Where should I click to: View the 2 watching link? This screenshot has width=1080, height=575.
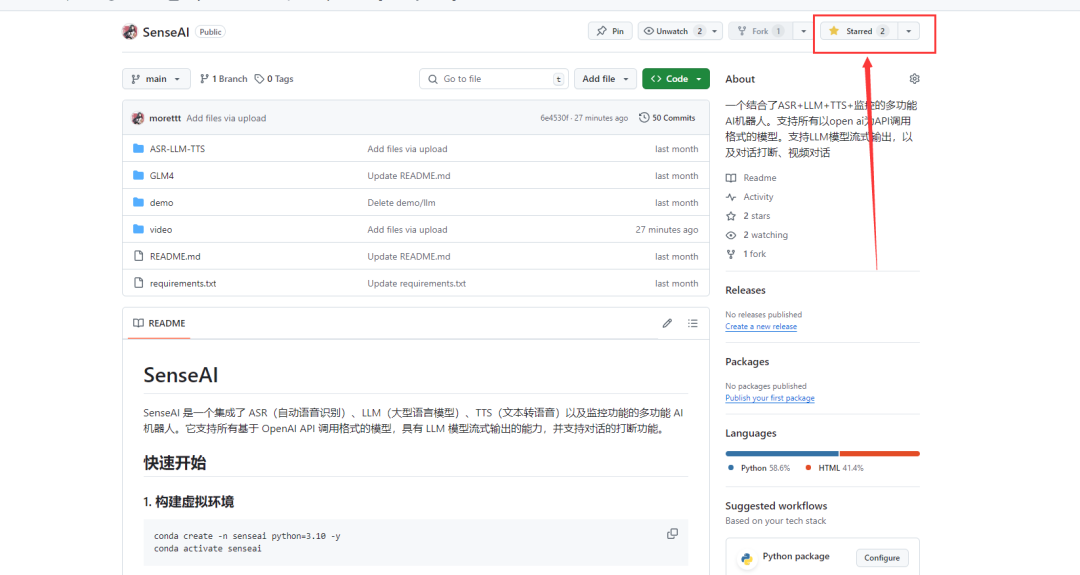pyautogui.click(x=757, y=235)
